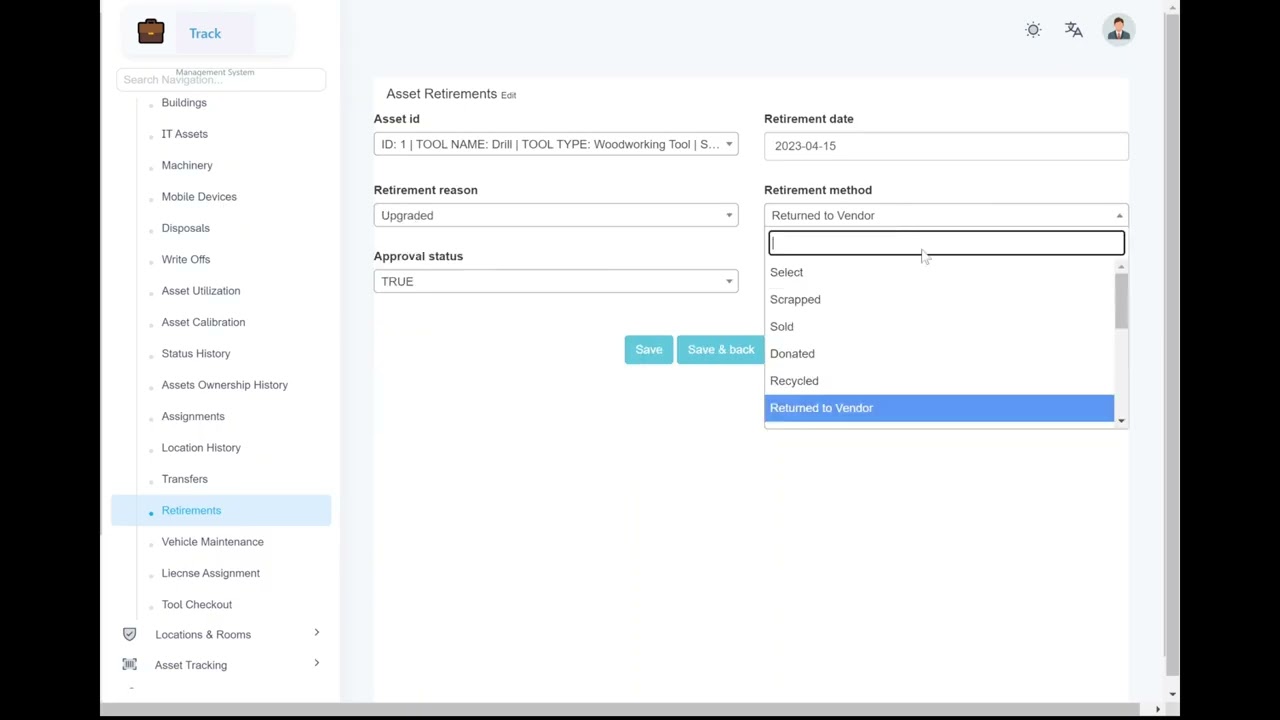Viewport: 1280px width, 720px height.
Task: Open the Retirement reason dropdown
Action: (556, 216)
